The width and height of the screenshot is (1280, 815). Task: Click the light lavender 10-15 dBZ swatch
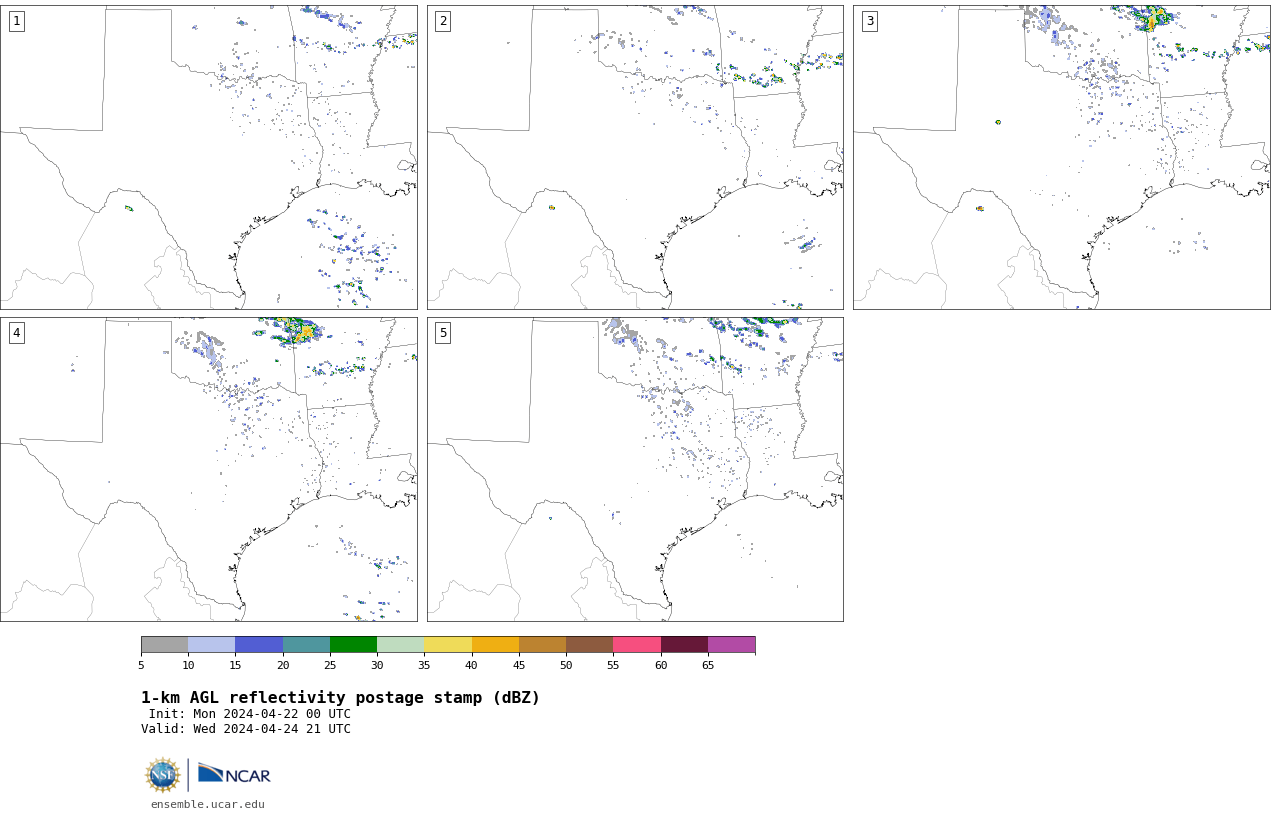click(x=212, y=644)
